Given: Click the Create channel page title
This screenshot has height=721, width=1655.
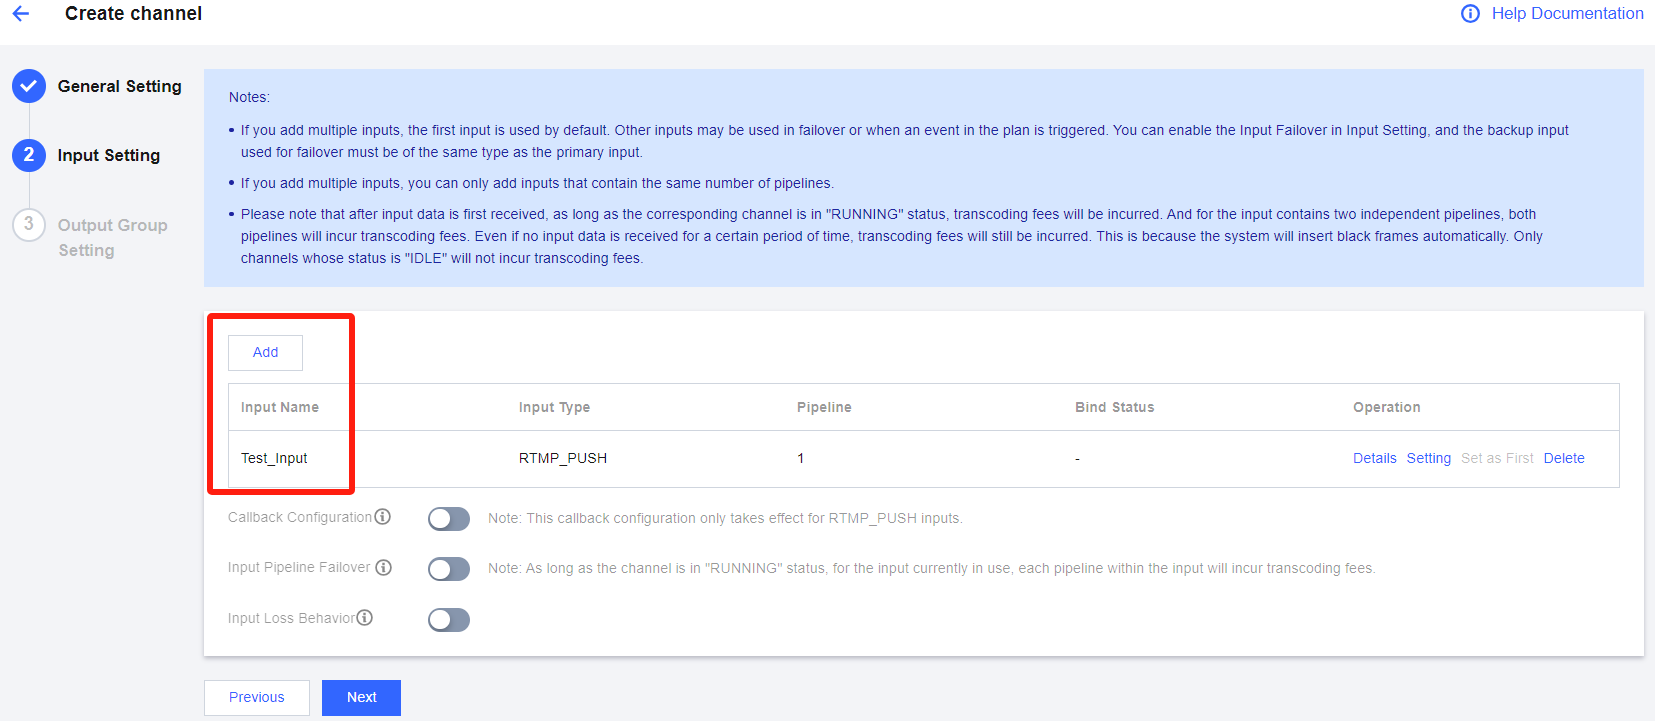Looking at the screenshot, I should pyautogui.click(x=133, y=13).
